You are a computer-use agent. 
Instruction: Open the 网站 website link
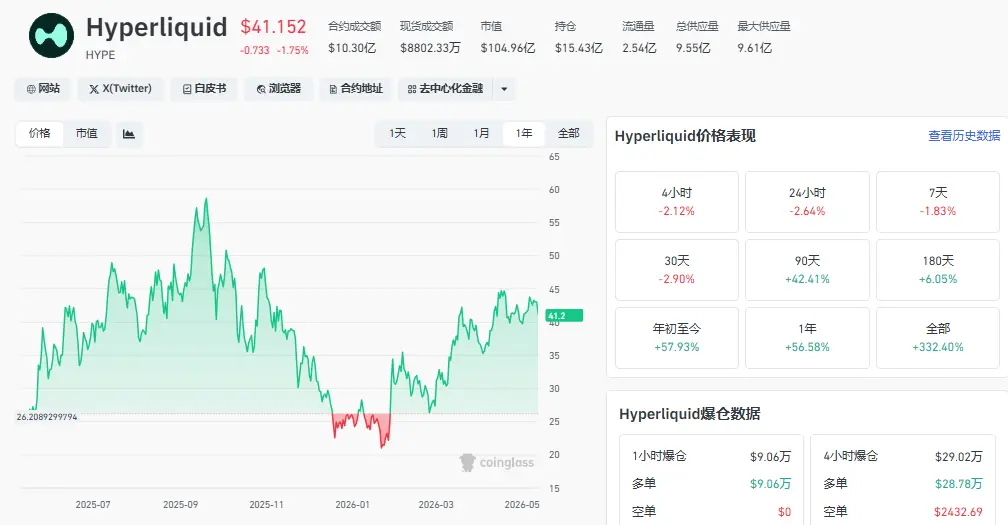pos(43,89)
